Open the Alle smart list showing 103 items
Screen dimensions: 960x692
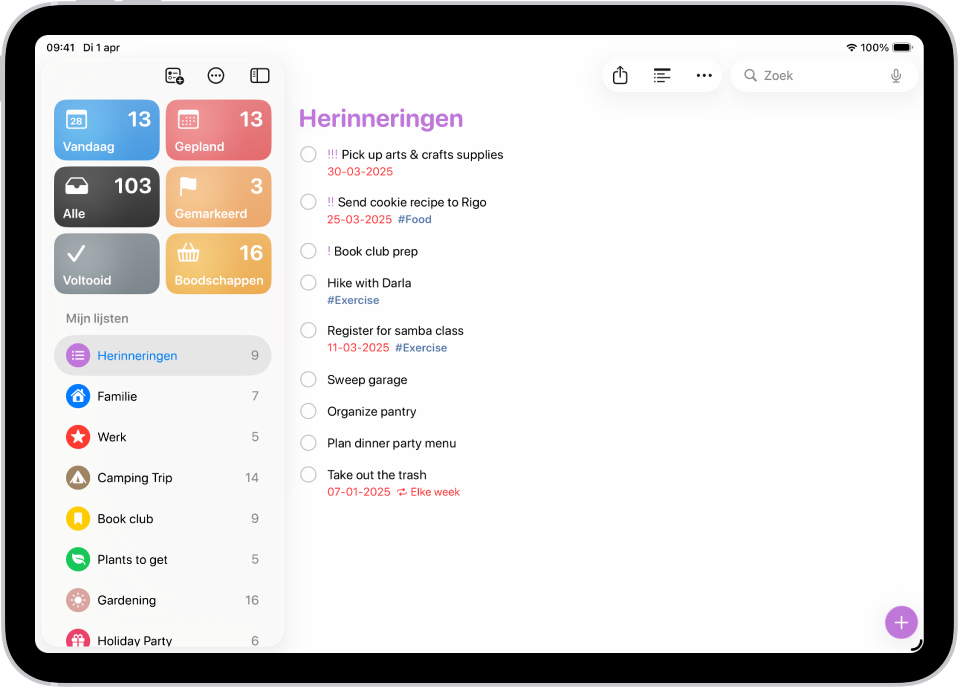[x=106, y=196]
